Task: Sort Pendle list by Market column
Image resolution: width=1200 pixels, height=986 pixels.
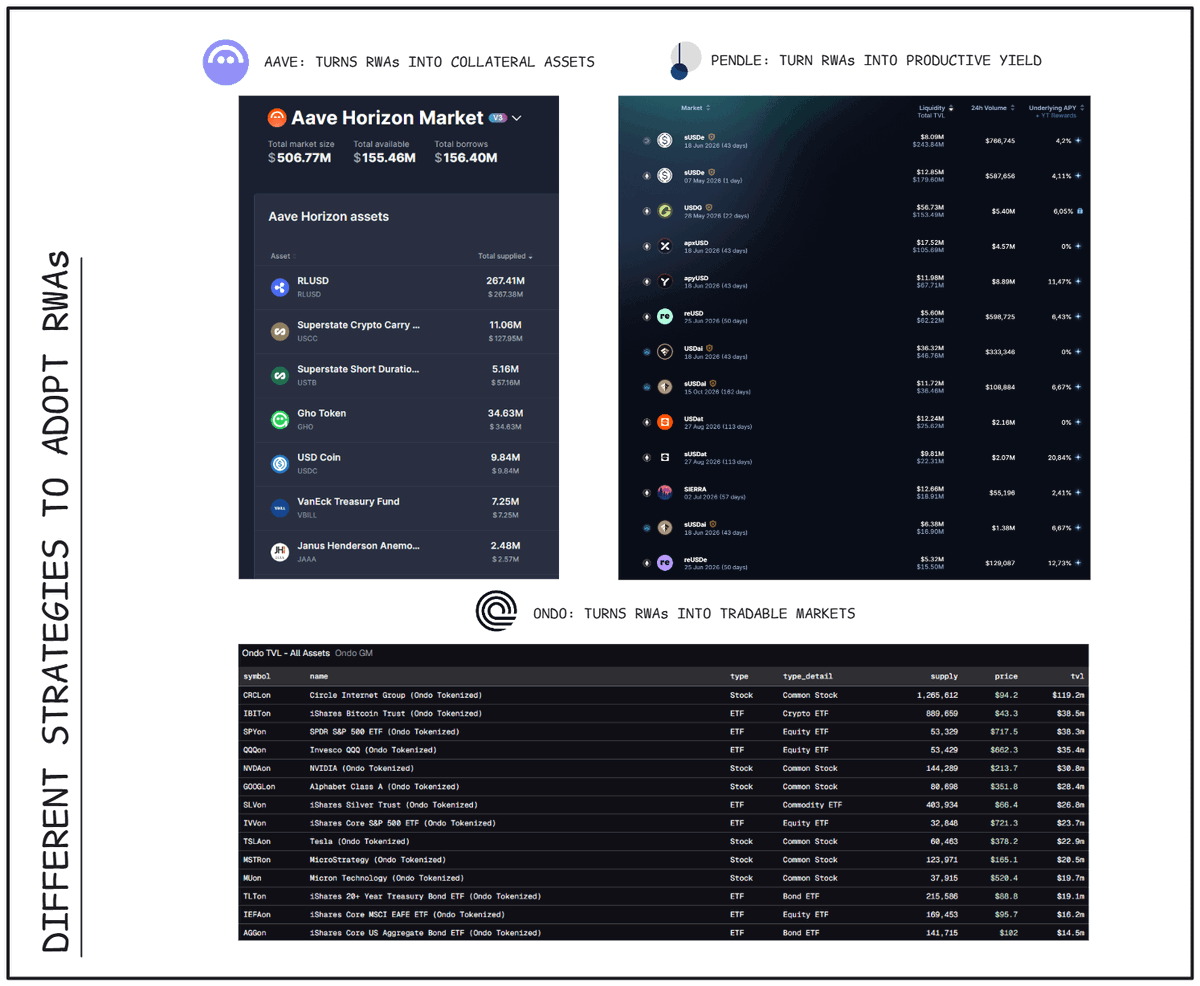Action: click(x=696, y=107)
